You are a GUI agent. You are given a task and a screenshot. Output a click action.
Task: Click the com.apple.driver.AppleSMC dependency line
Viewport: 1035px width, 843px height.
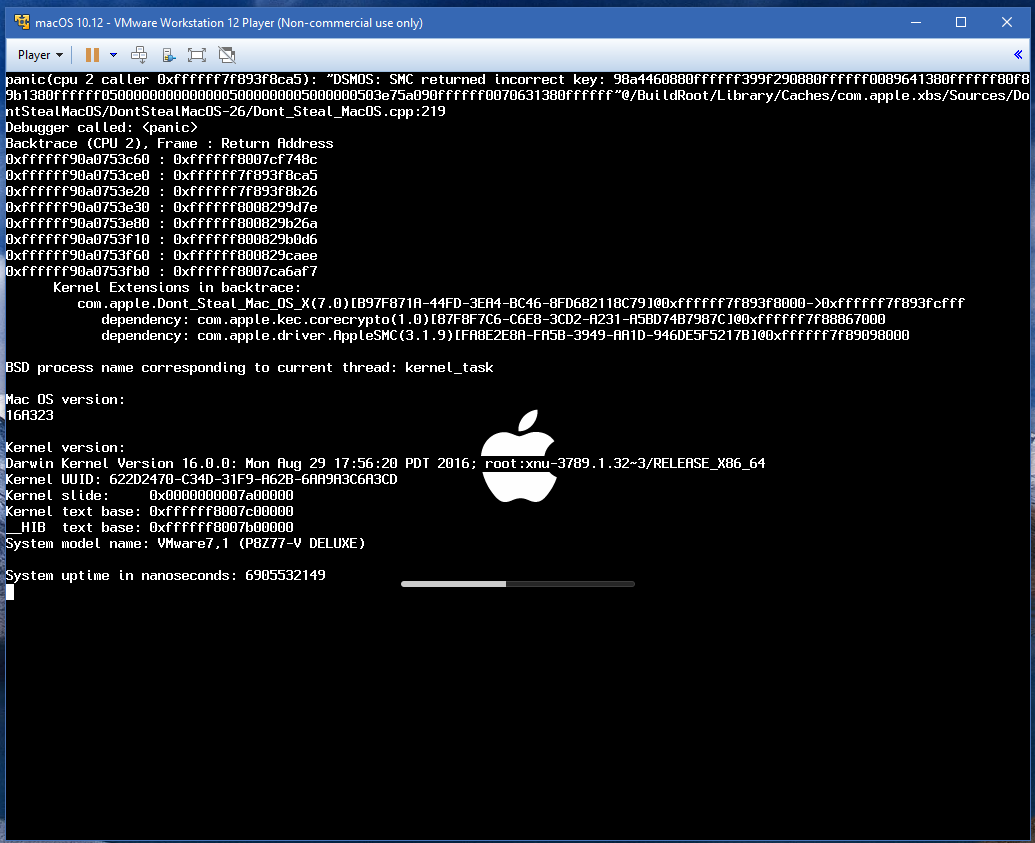pyautogui.click(x=505, y=335)
